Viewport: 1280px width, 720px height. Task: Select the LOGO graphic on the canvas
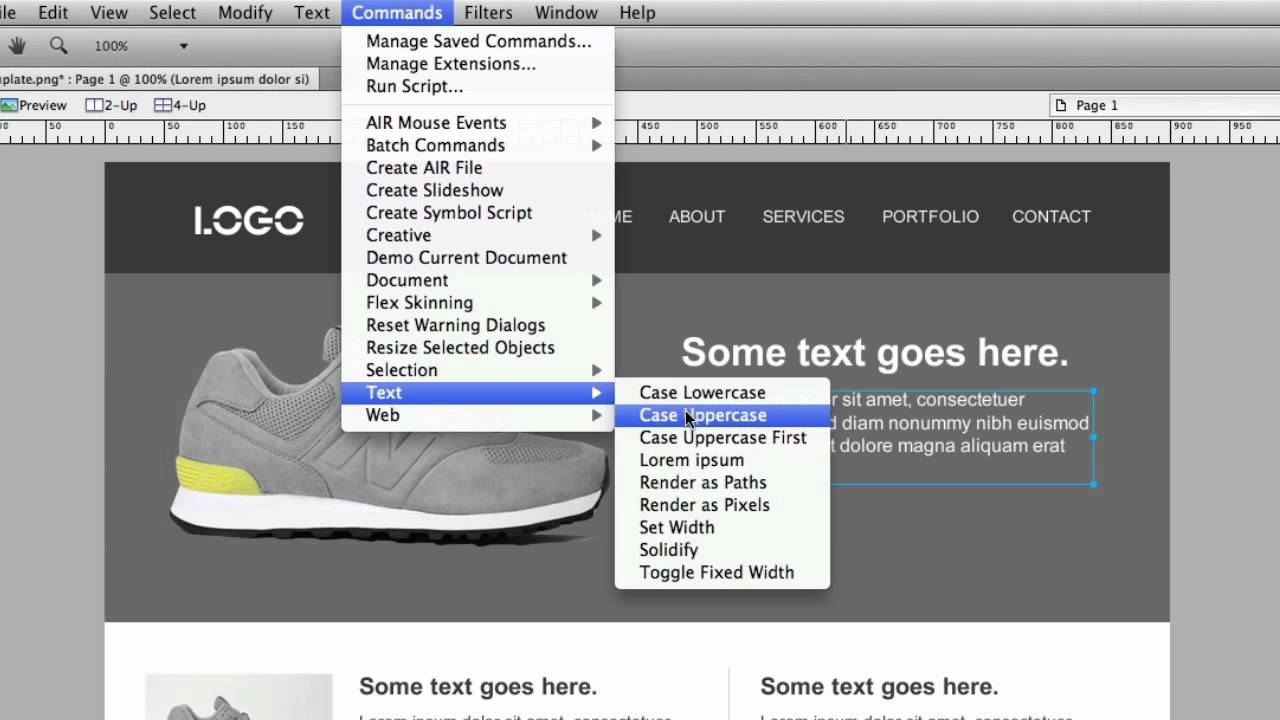[x=249, y=220]
